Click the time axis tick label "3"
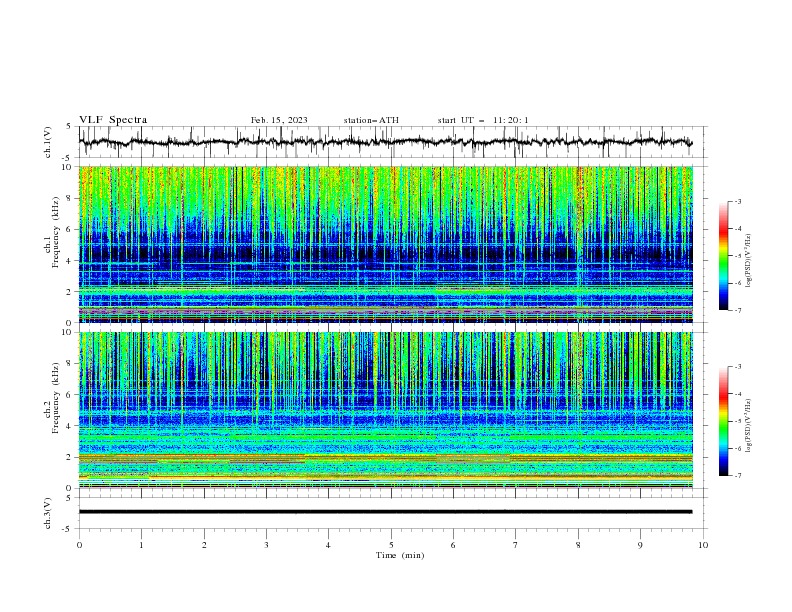Image resolution: width=792 pixels, height=612 pixels. click(x=266, y=545)
